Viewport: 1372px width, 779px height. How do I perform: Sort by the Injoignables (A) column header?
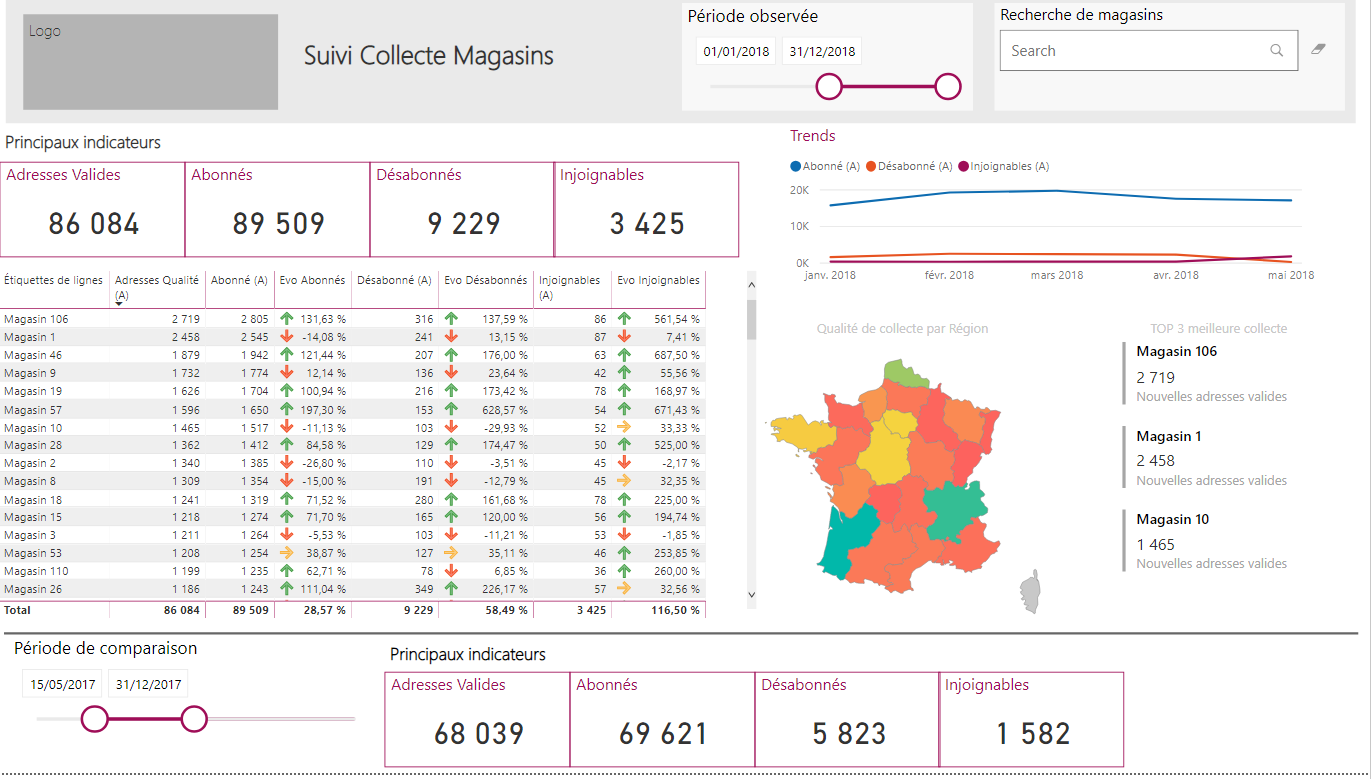point(572,288)
